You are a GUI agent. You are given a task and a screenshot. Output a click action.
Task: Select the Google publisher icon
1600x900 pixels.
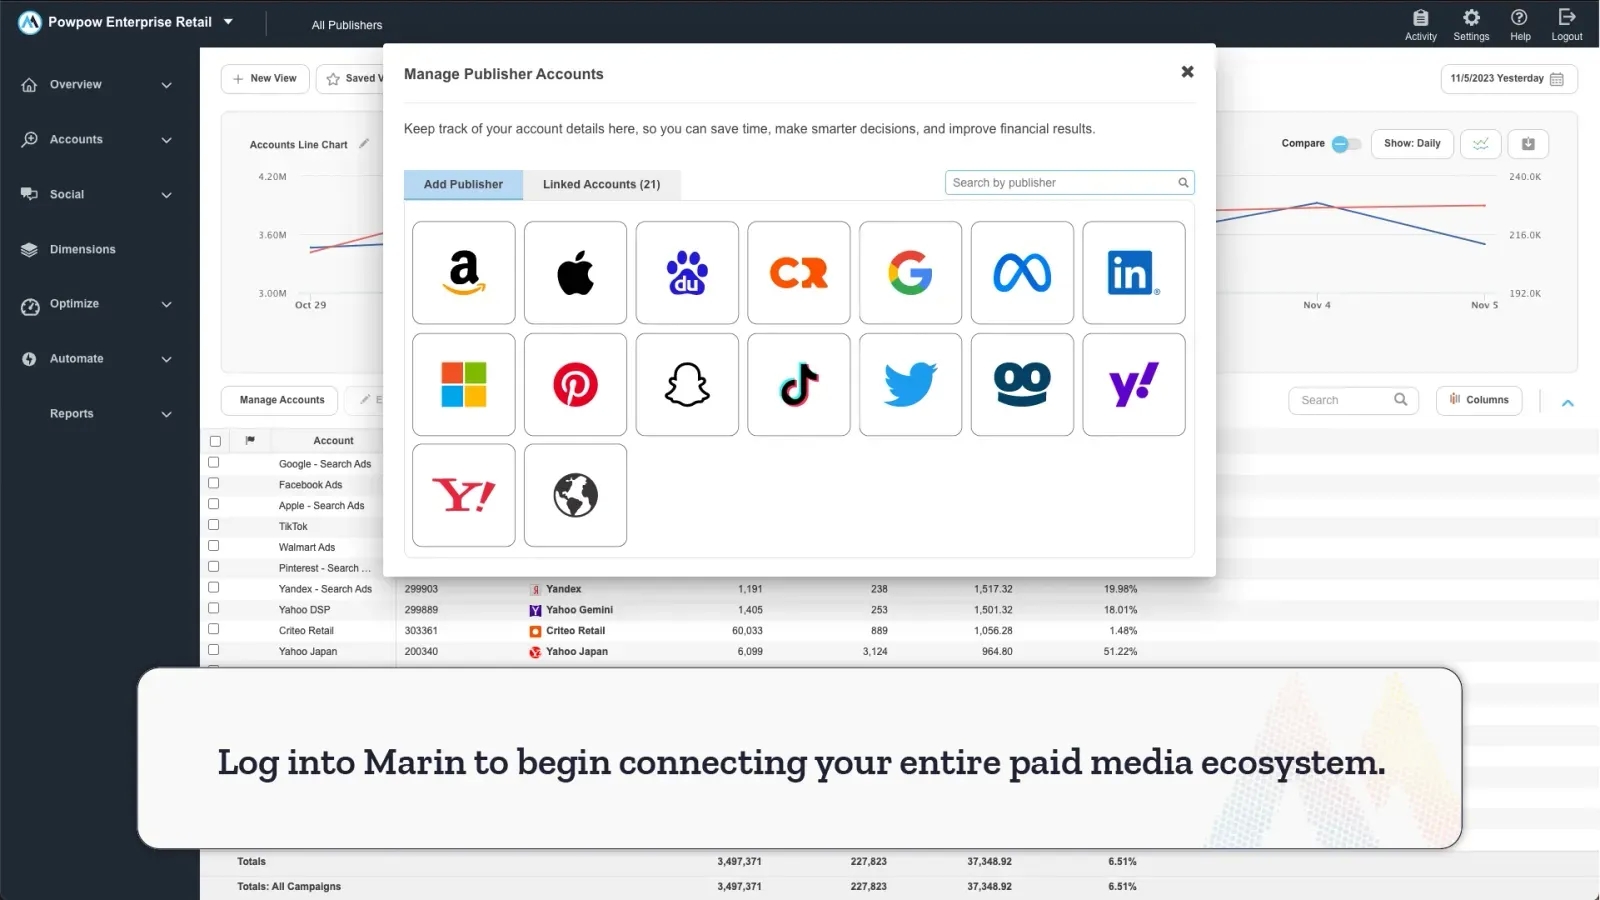pyautogui.click(x=910, y=272)
